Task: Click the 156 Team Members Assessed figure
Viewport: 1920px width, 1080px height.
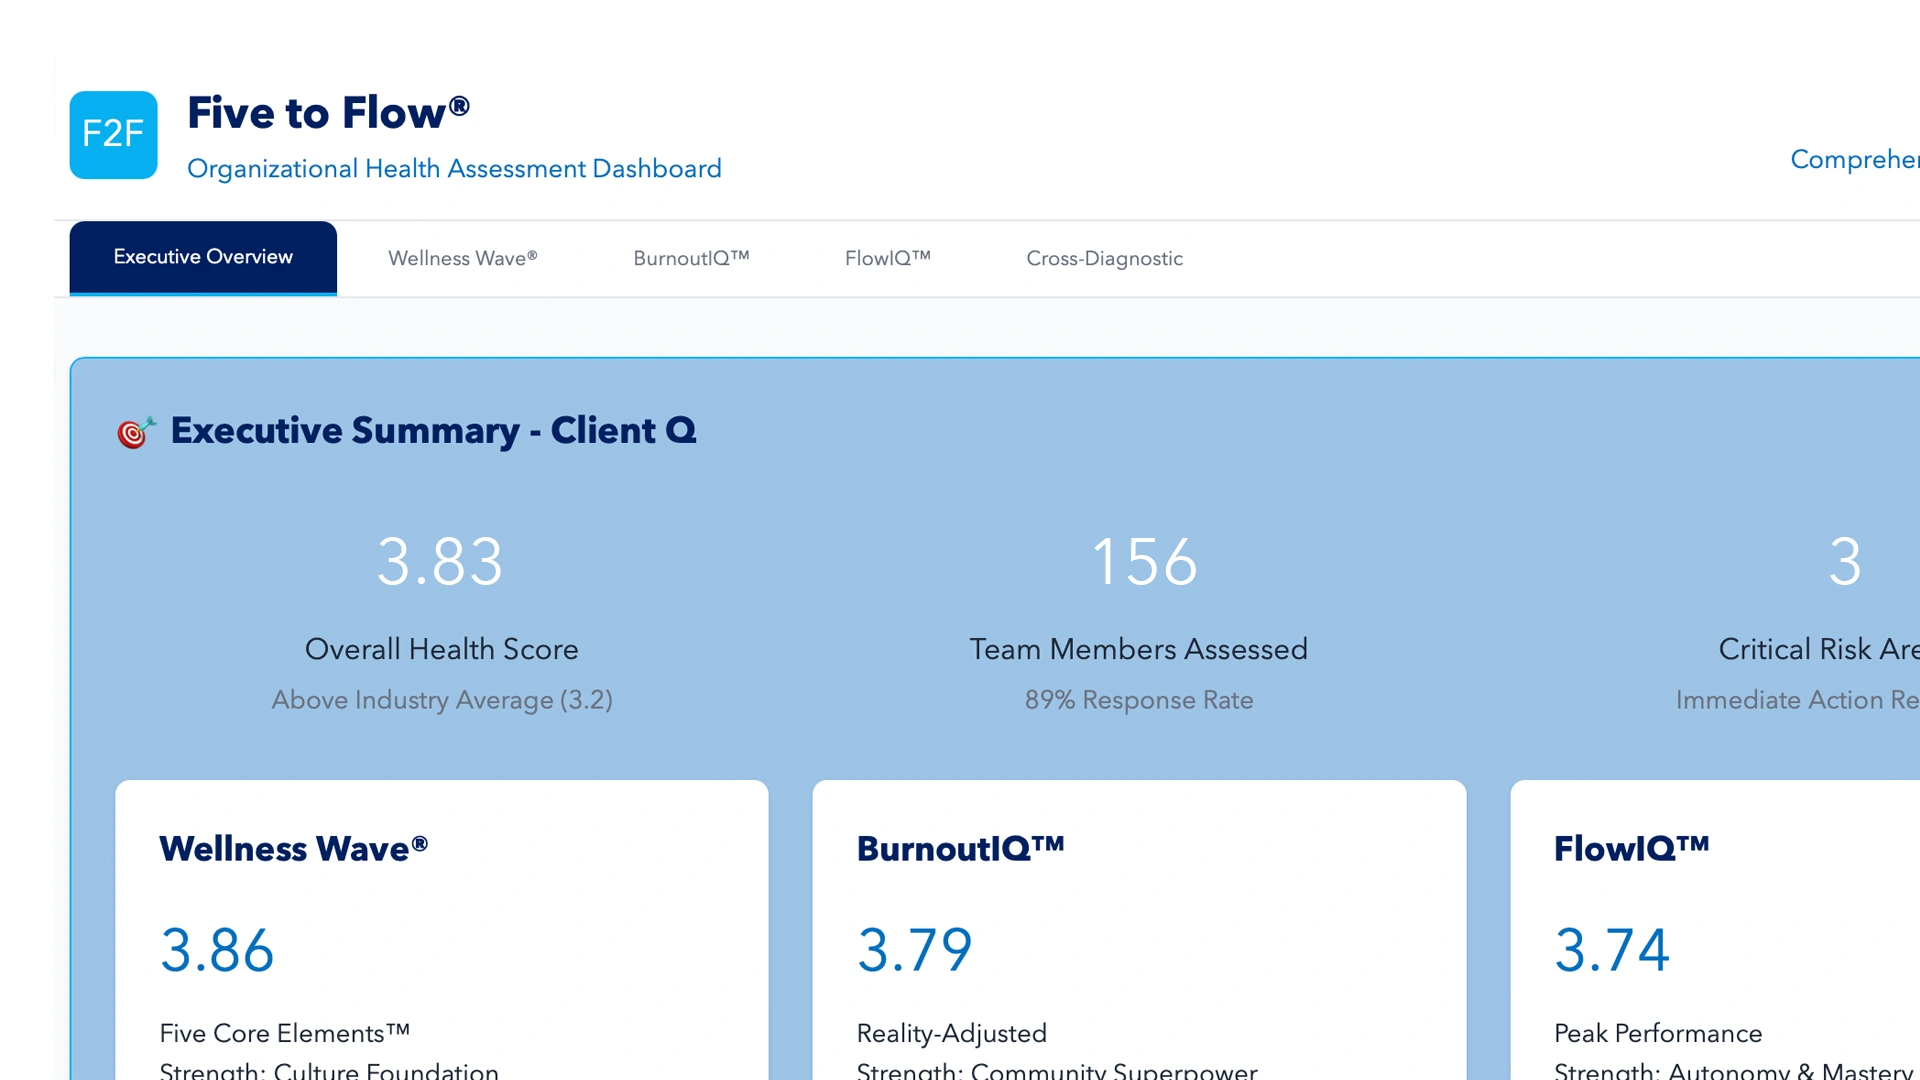Action: (x=1144, y=561)
